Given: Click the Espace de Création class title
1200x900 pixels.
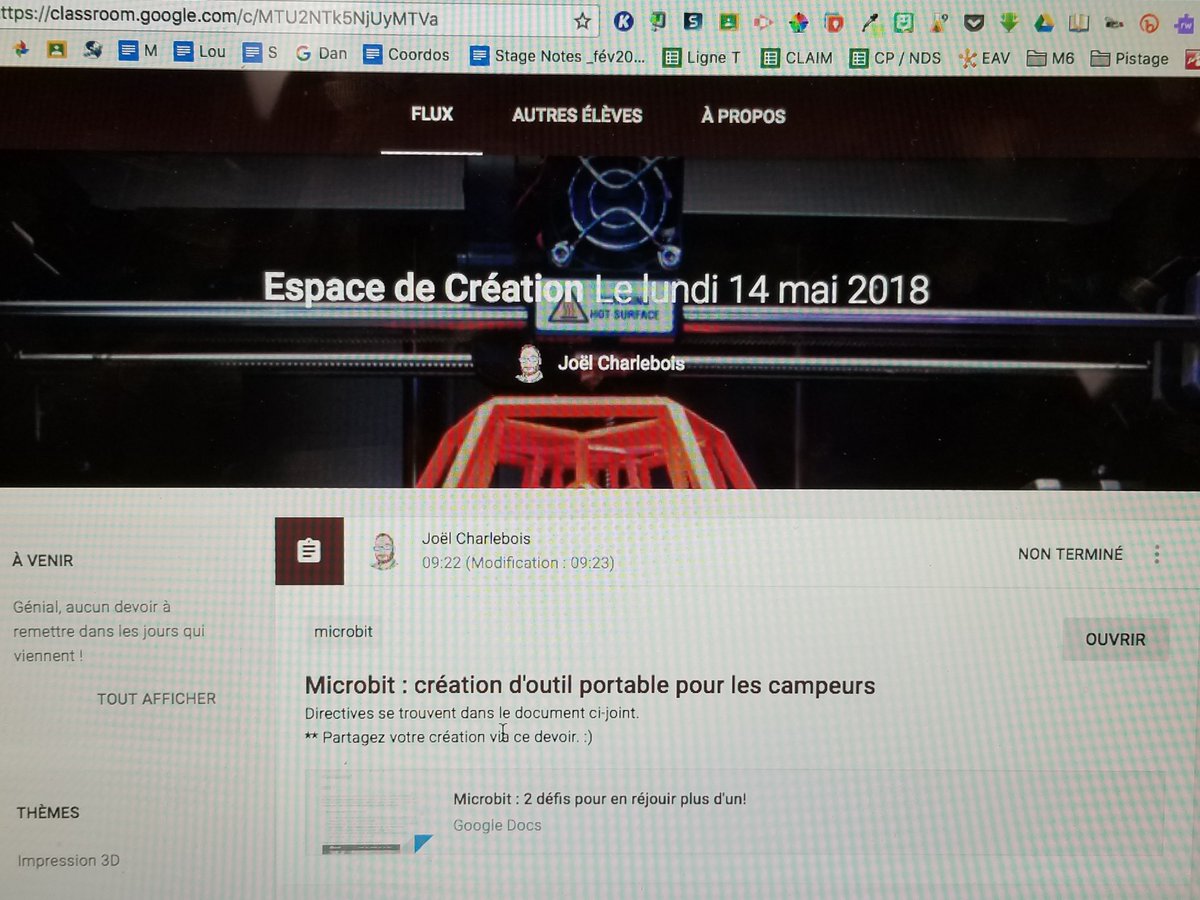Looking at the screenshot, I should [423, 288].
